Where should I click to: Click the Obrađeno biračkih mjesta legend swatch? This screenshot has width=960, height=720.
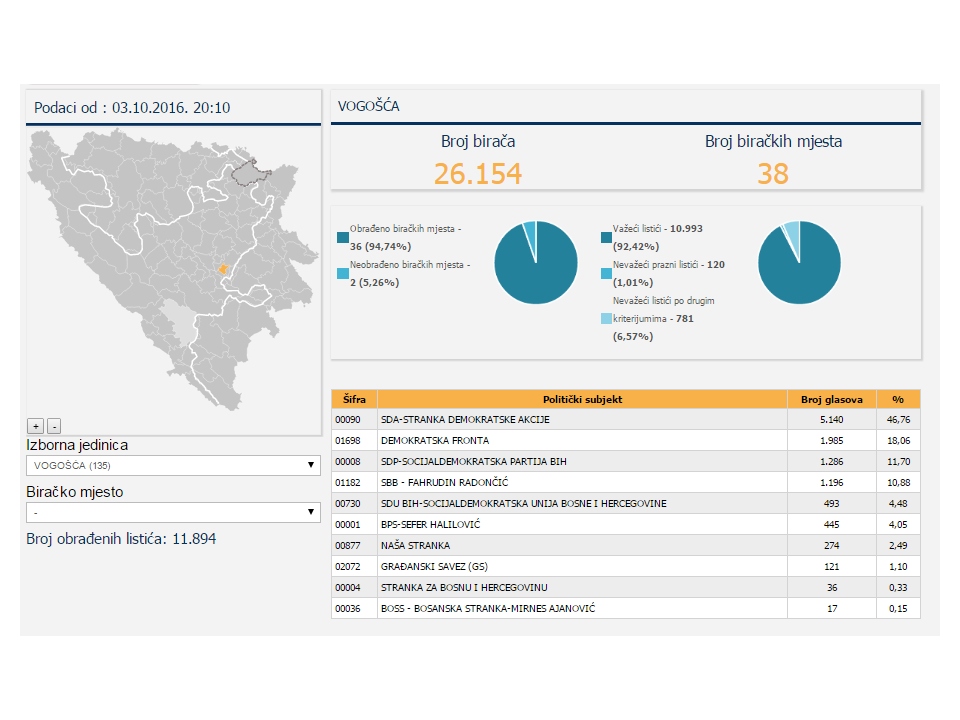click(343, 237)
